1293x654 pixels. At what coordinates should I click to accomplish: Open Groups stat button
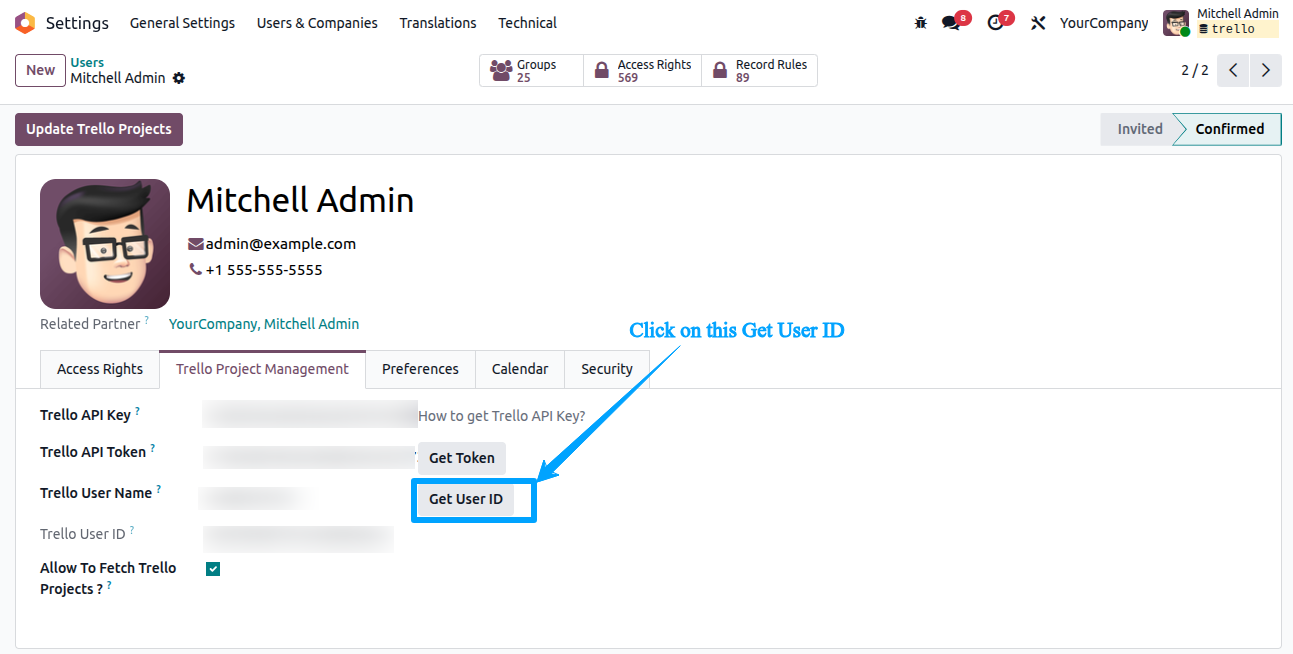pyautogui.click(x=531, y=71)
